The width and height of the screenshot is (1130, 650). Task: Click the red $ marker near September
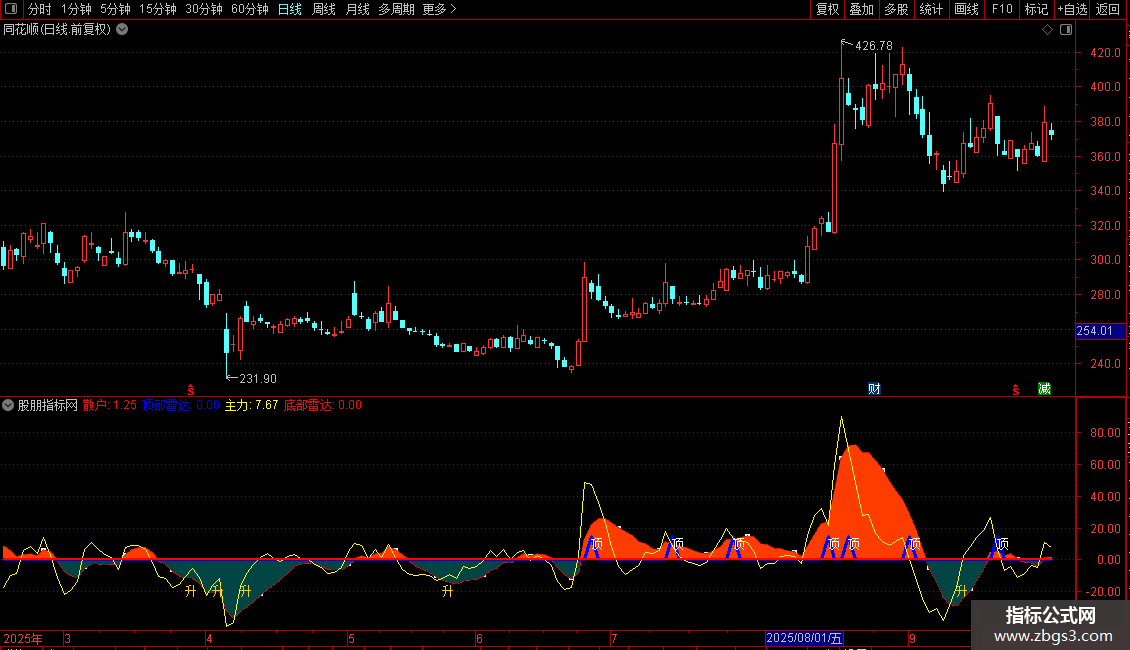(1015, 390)
